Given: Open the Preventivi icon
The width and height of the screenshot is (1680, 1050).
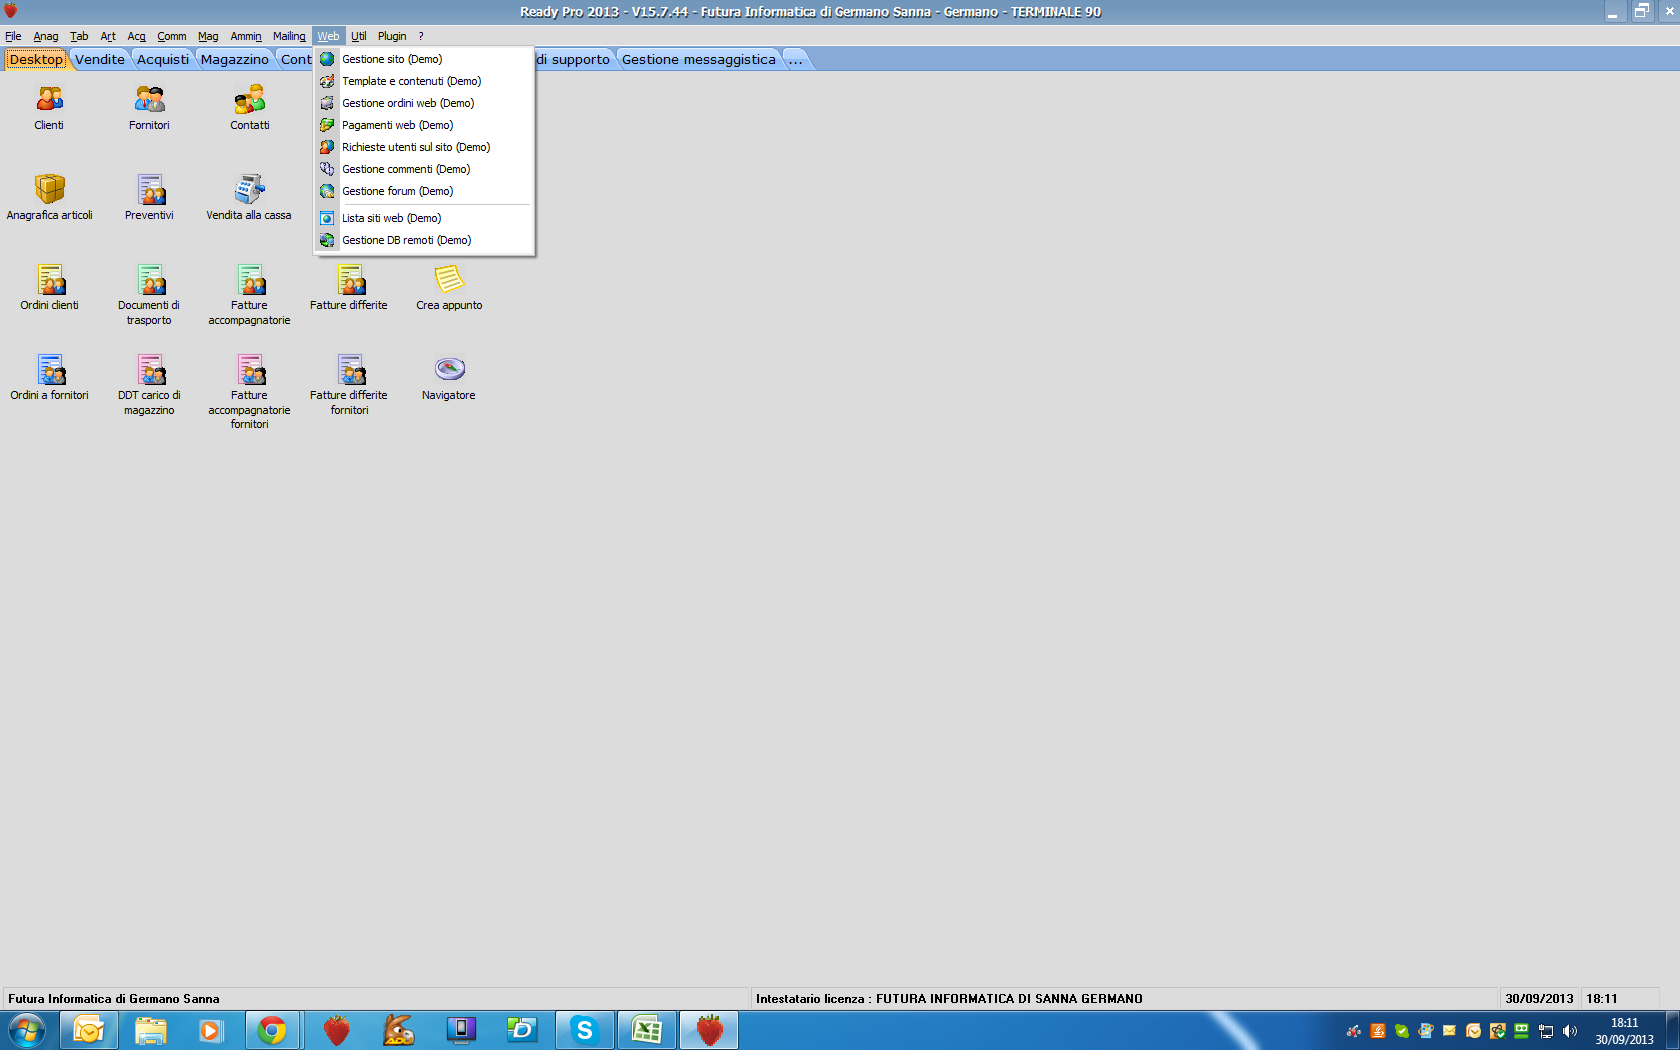Looking at the screenshot, I should click(149, 197).
